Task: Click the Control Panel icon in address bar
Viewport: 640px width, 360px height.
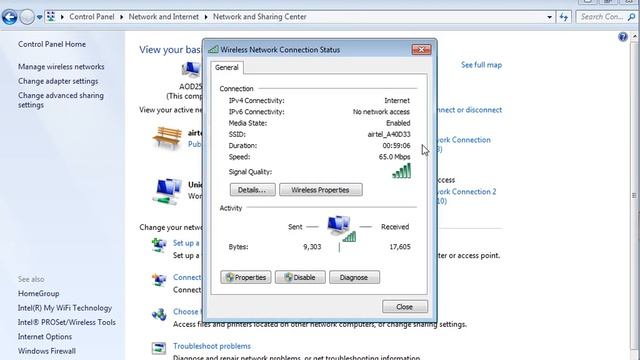Action: tap(51, 17)
